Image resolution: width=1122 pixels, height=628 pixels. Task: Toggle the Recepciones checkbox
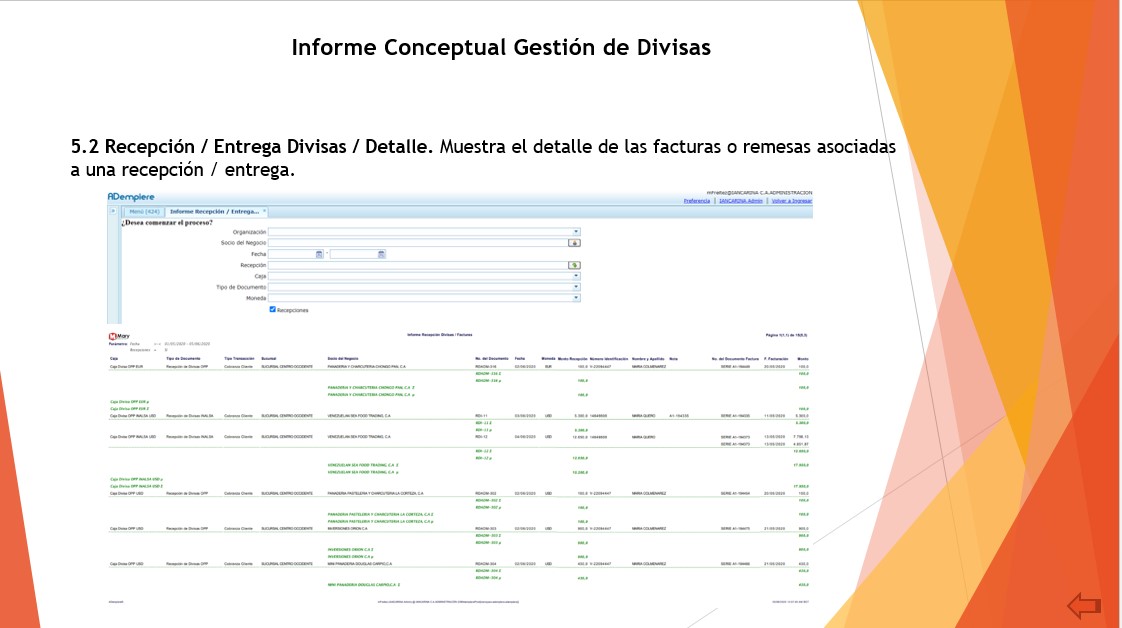click(272, 310)
